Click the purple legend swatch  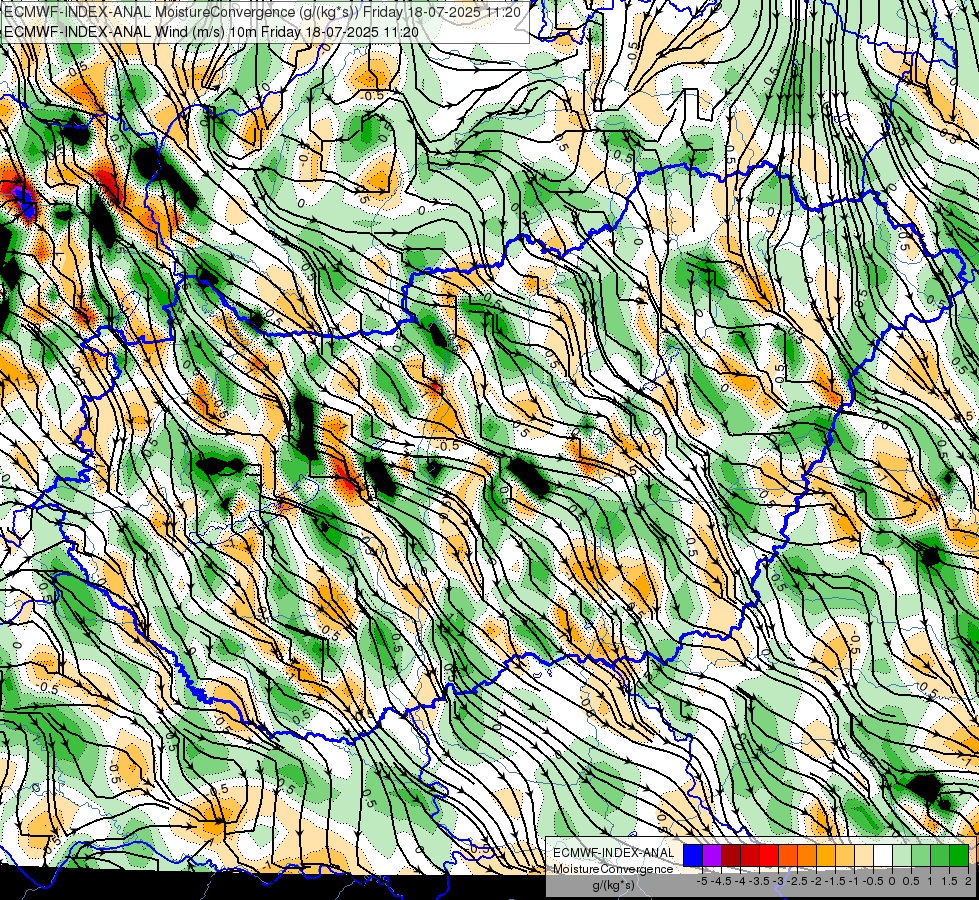click(x=712, y=856)
